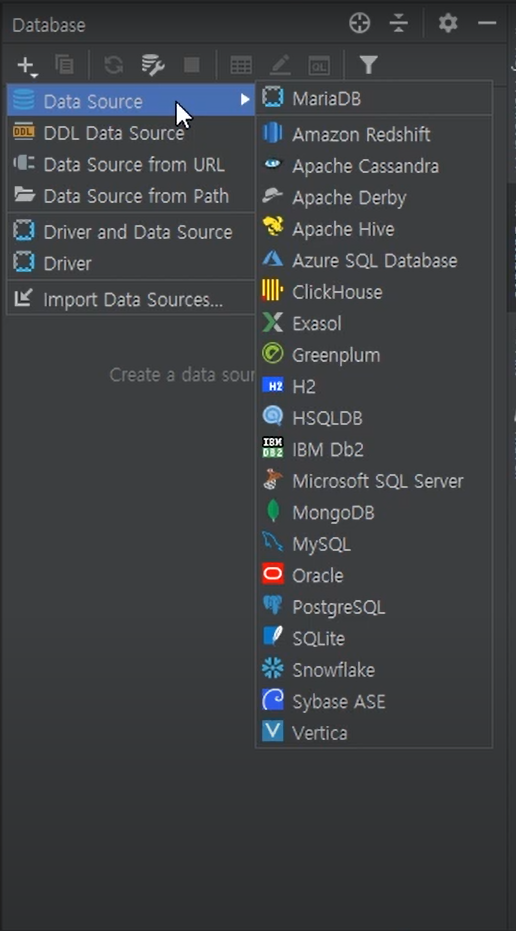Click the Duplicate icon in Database toolbar
Screen dimensions: 516x931
[64, 65]
